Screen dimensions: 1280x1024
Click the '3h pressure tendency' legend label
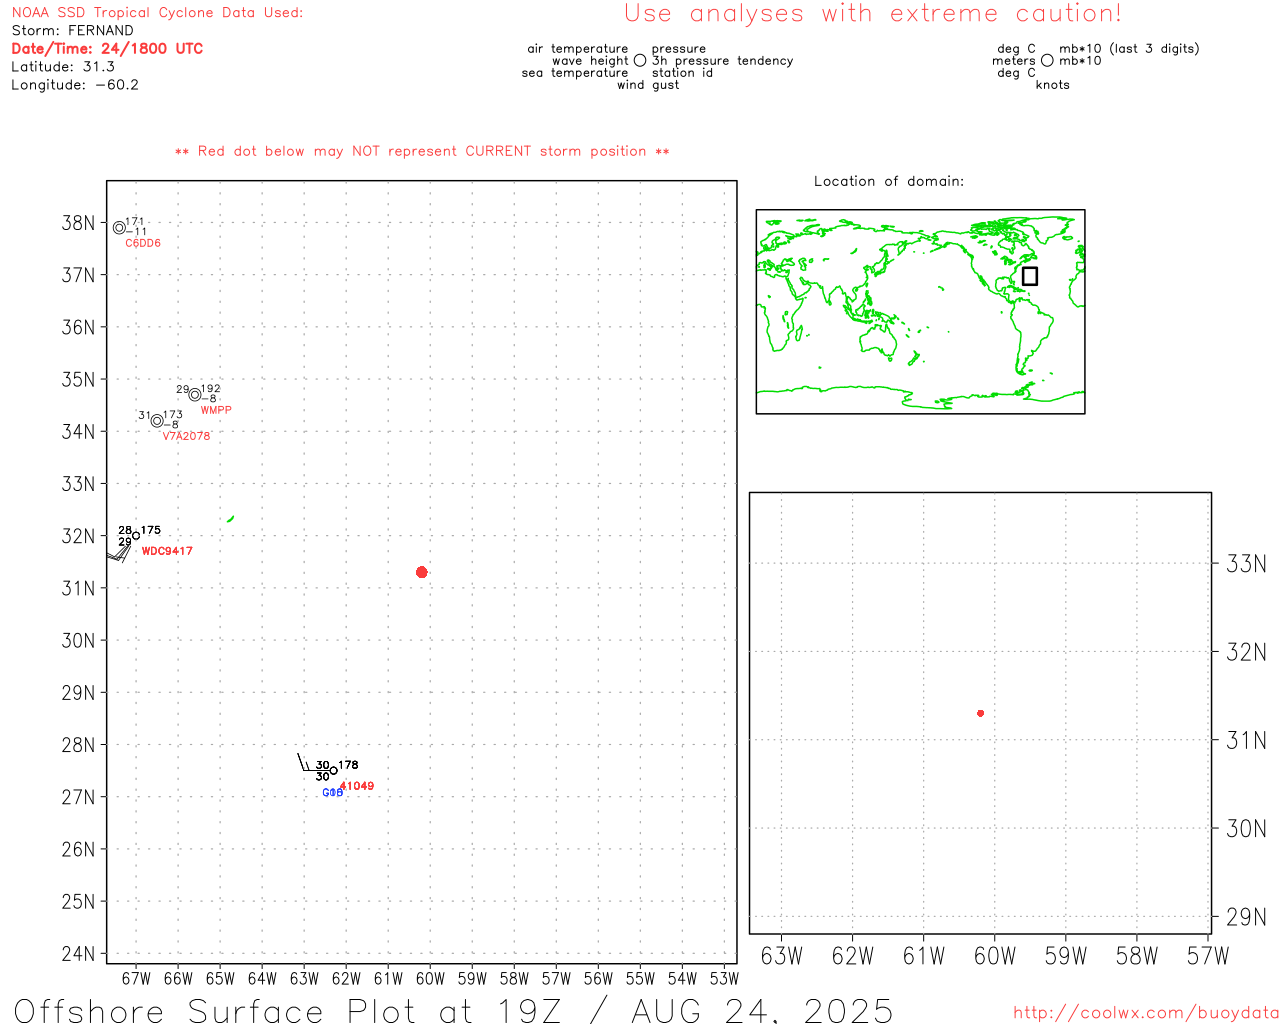(723, 61)
